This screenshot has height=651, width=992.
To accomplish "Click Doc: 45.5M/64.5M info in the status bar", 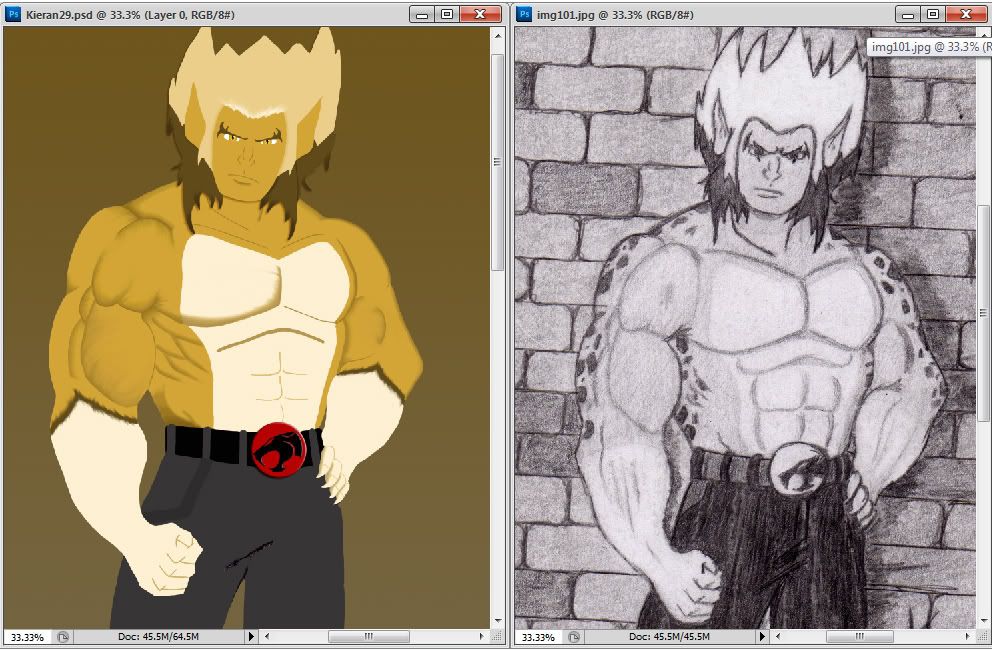I will pyautogui.click(x=156, y=636).
